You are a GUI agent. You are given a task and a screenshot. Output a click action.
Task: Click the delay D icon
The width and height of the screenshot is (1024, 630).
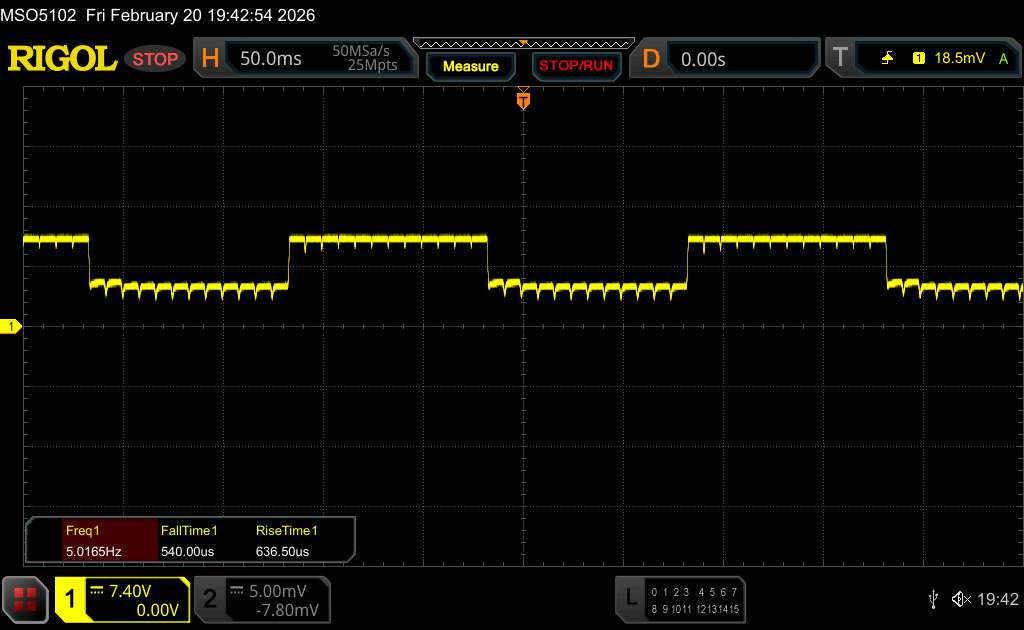651,59
